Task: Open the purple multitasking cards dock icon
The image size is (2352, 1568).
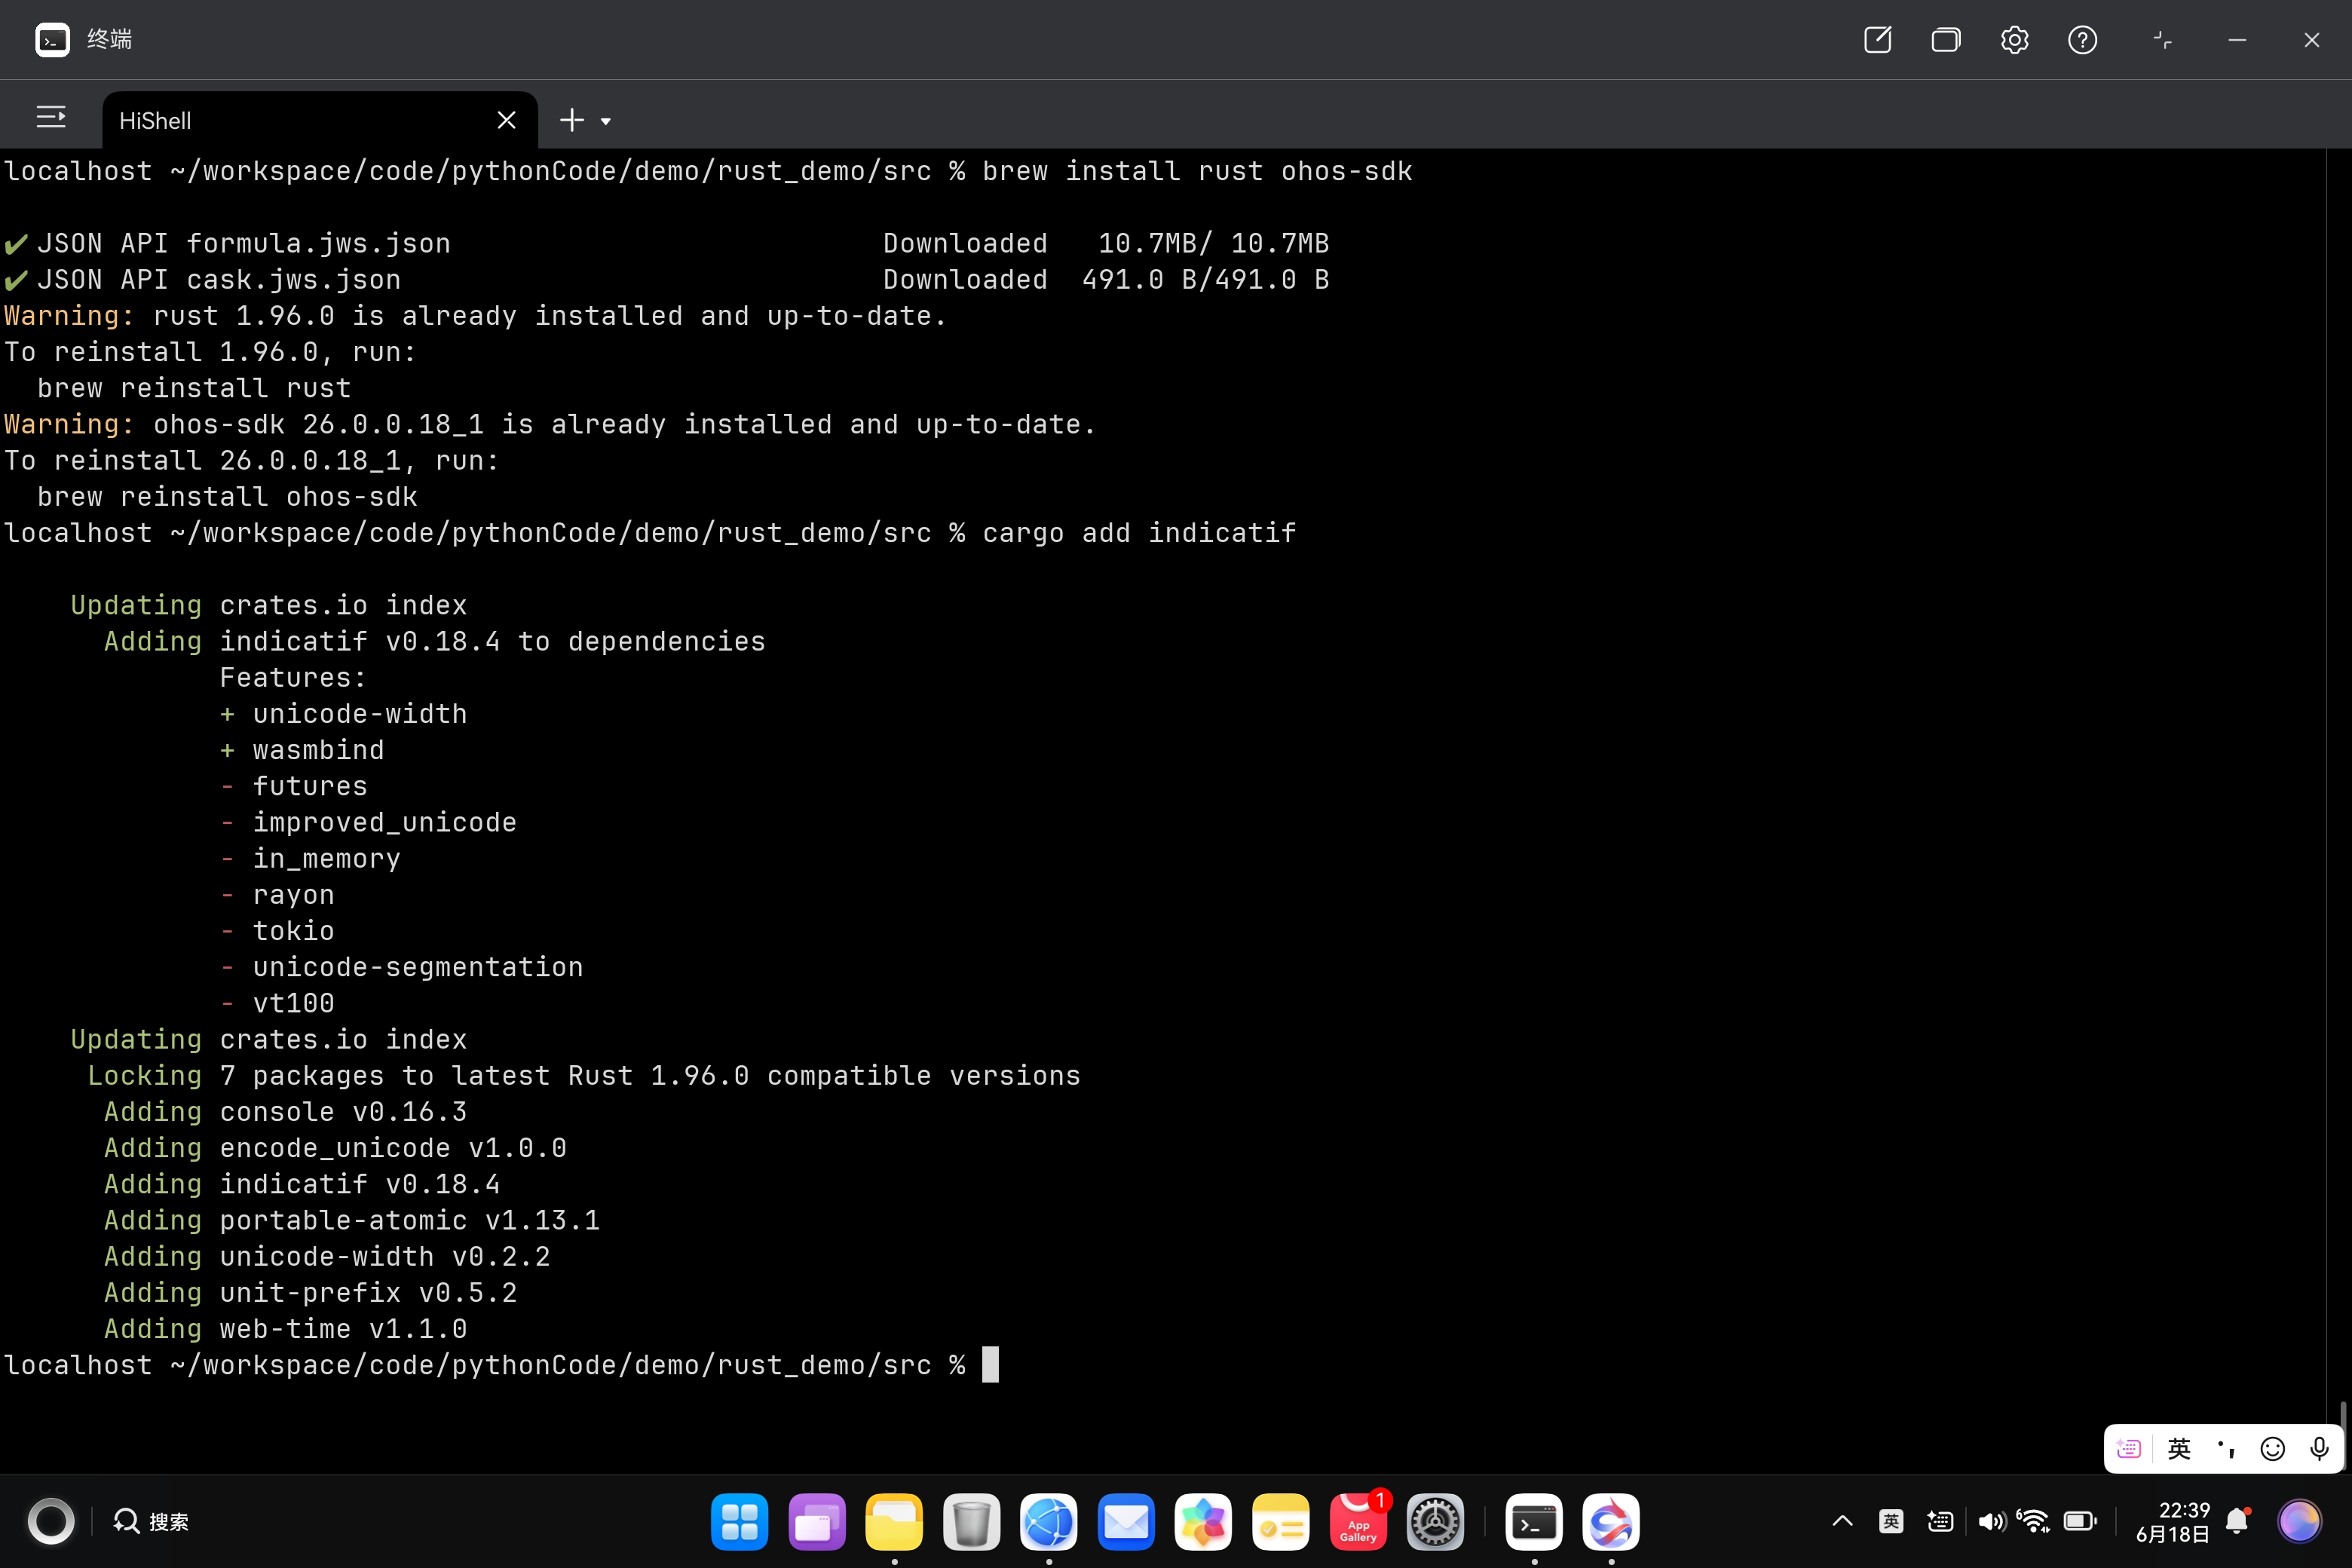Action: click(x=816, y=1521)
